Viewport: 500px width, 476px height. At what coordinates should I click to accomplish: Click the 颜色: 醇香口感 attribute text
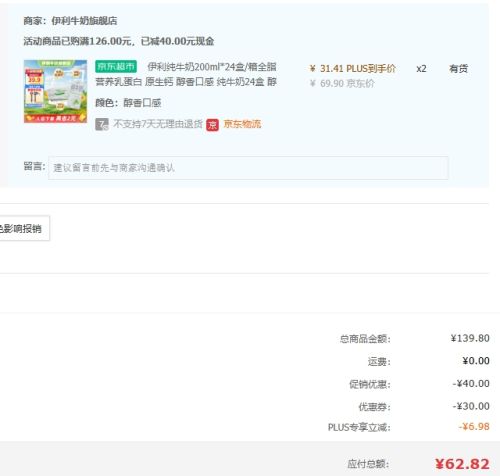[x=128, y=103]
